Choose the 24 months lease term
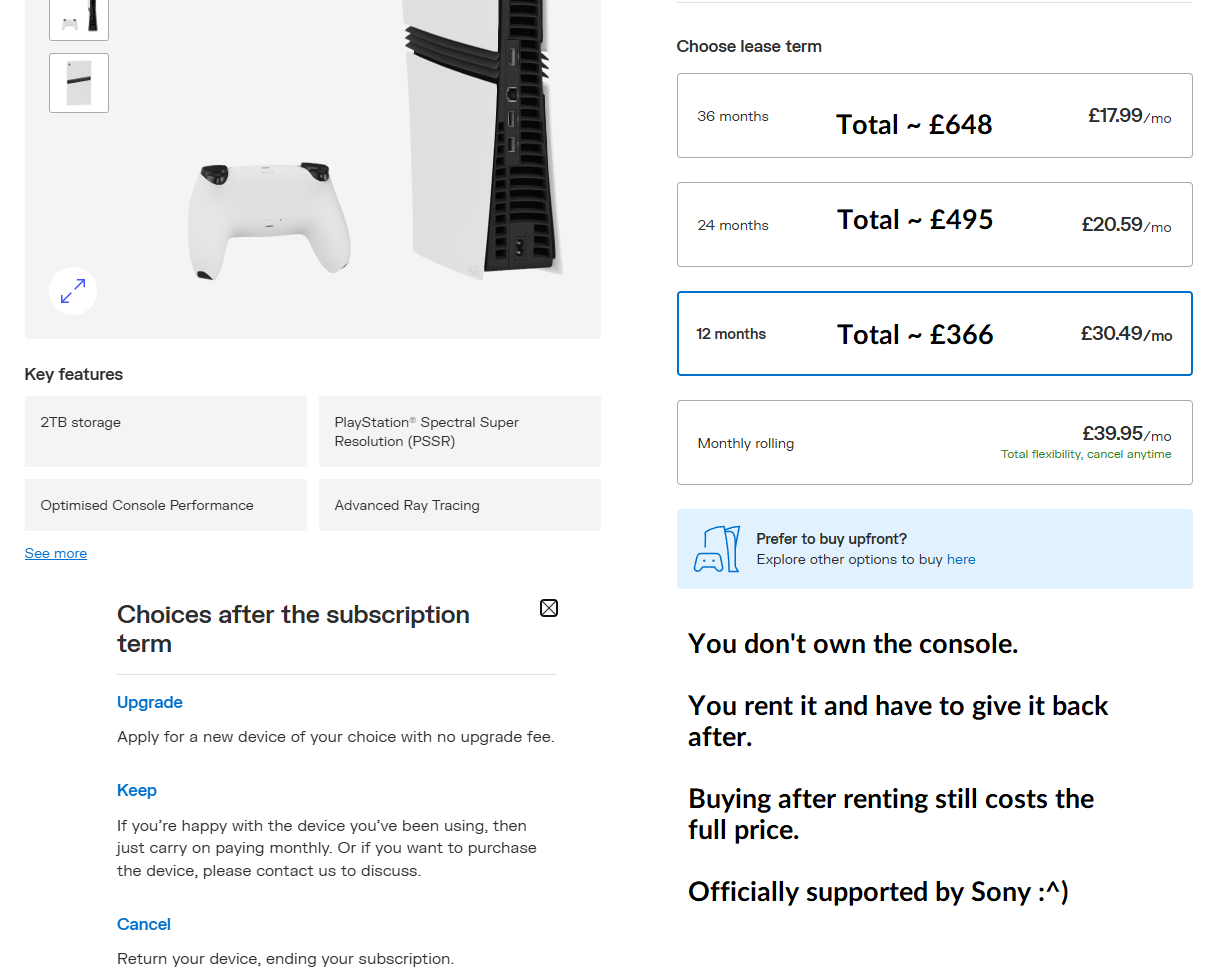1232x980 pixels. (x=934, y=225)
